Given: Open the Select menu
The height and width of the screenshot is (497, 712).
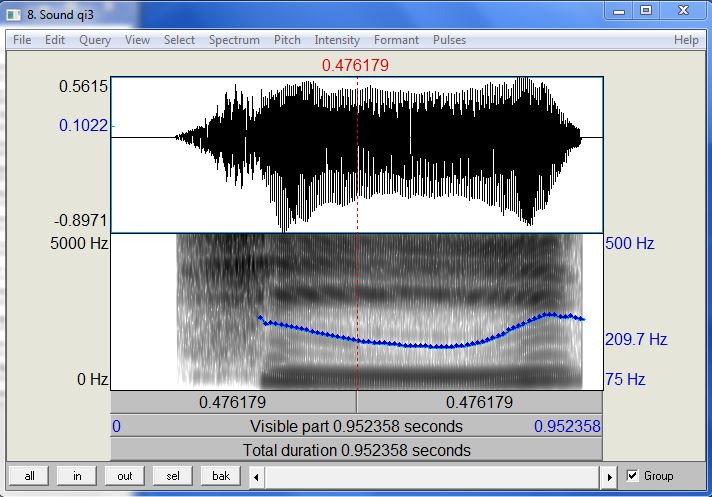Looking at the screenshot, I should tap(179, 40).
